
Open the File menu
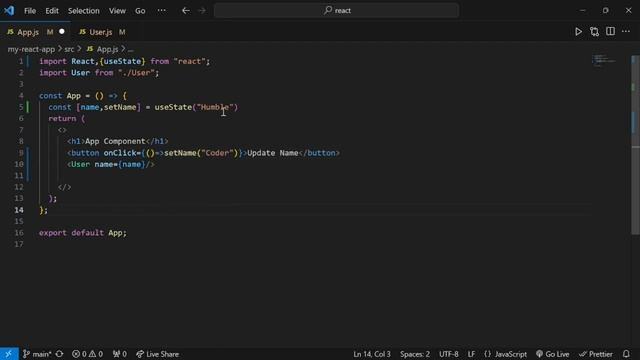click(30, 11)
